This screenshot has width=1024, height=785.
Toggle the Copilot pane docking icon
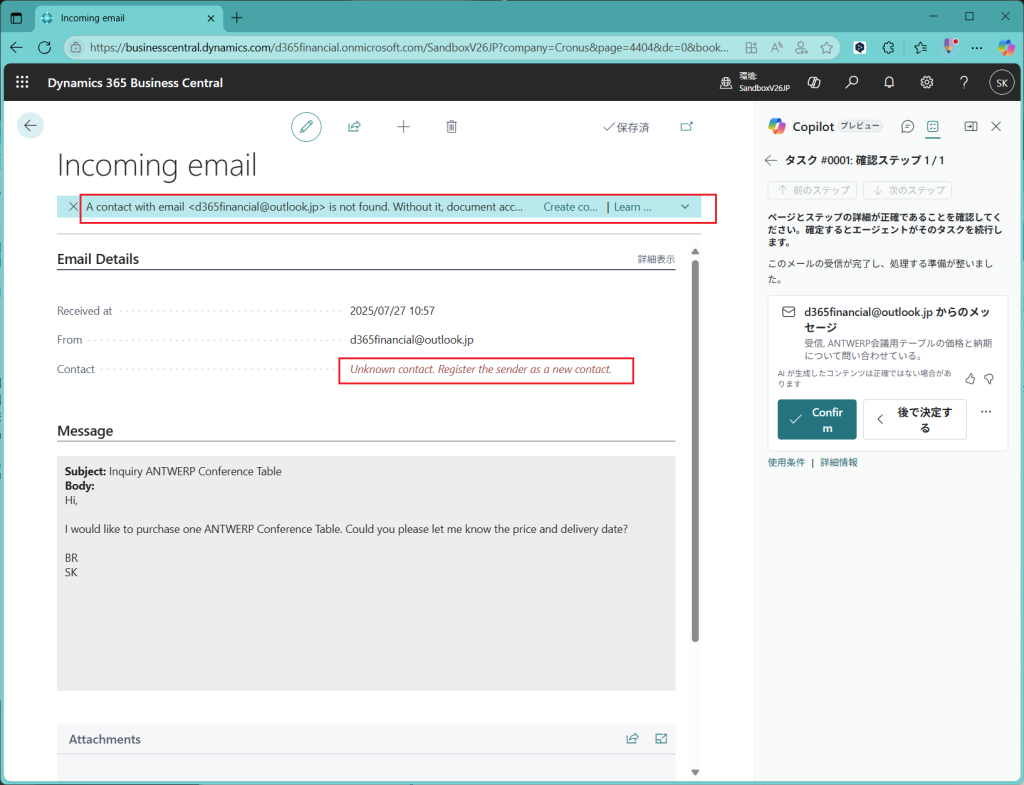971,127
